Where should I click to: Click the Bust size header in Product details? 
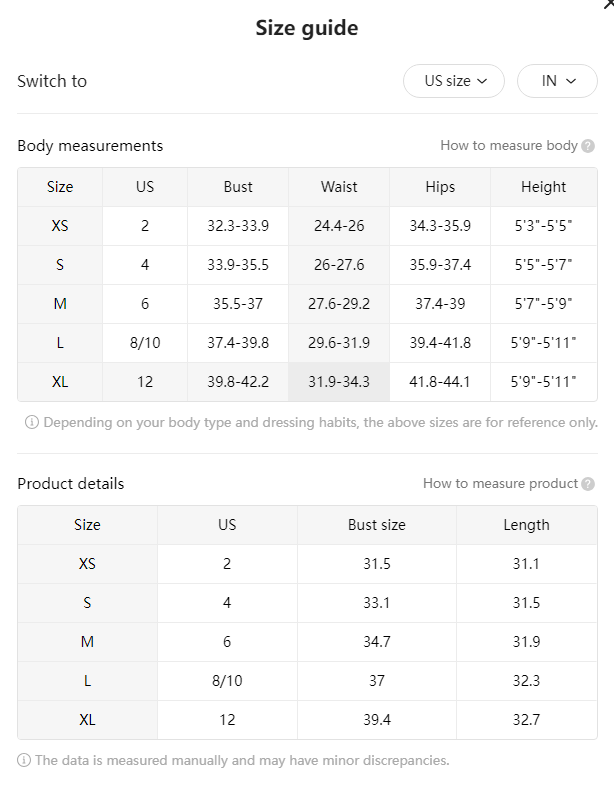[x=377, y=525]
